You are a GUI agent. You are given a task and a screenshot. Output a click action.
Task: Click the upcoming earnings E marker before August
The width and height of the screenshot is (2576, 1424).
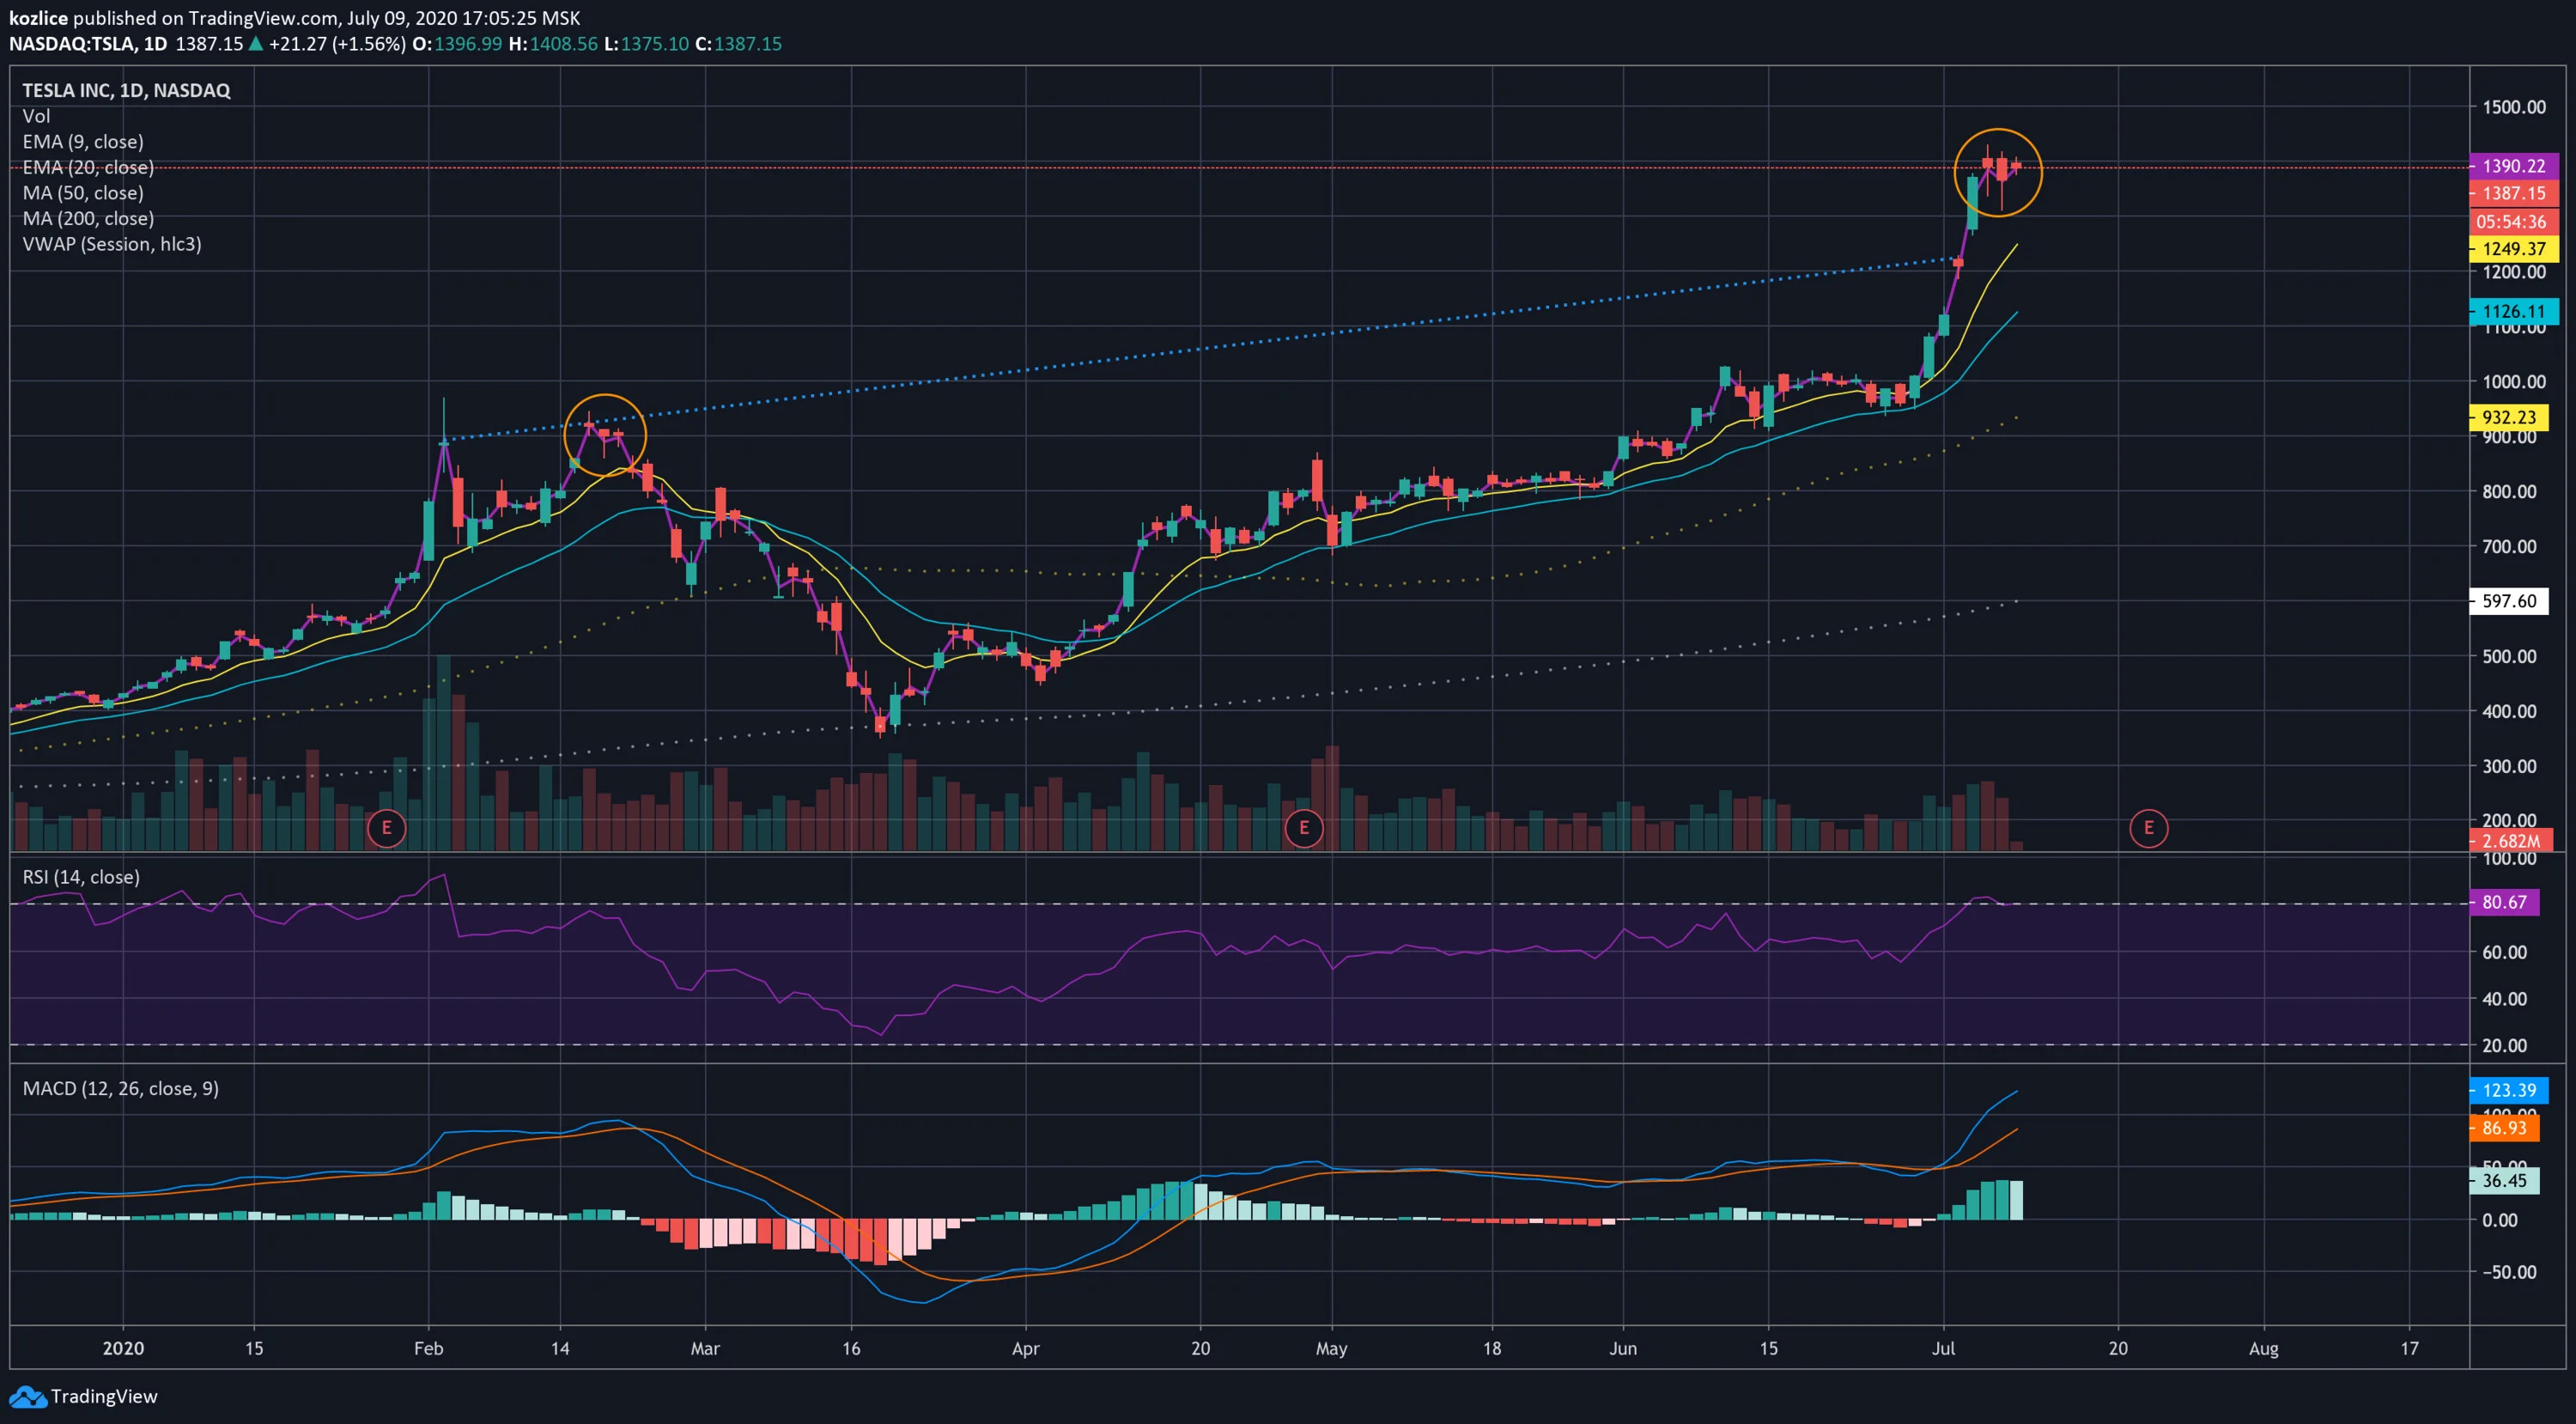point(2148,828)
